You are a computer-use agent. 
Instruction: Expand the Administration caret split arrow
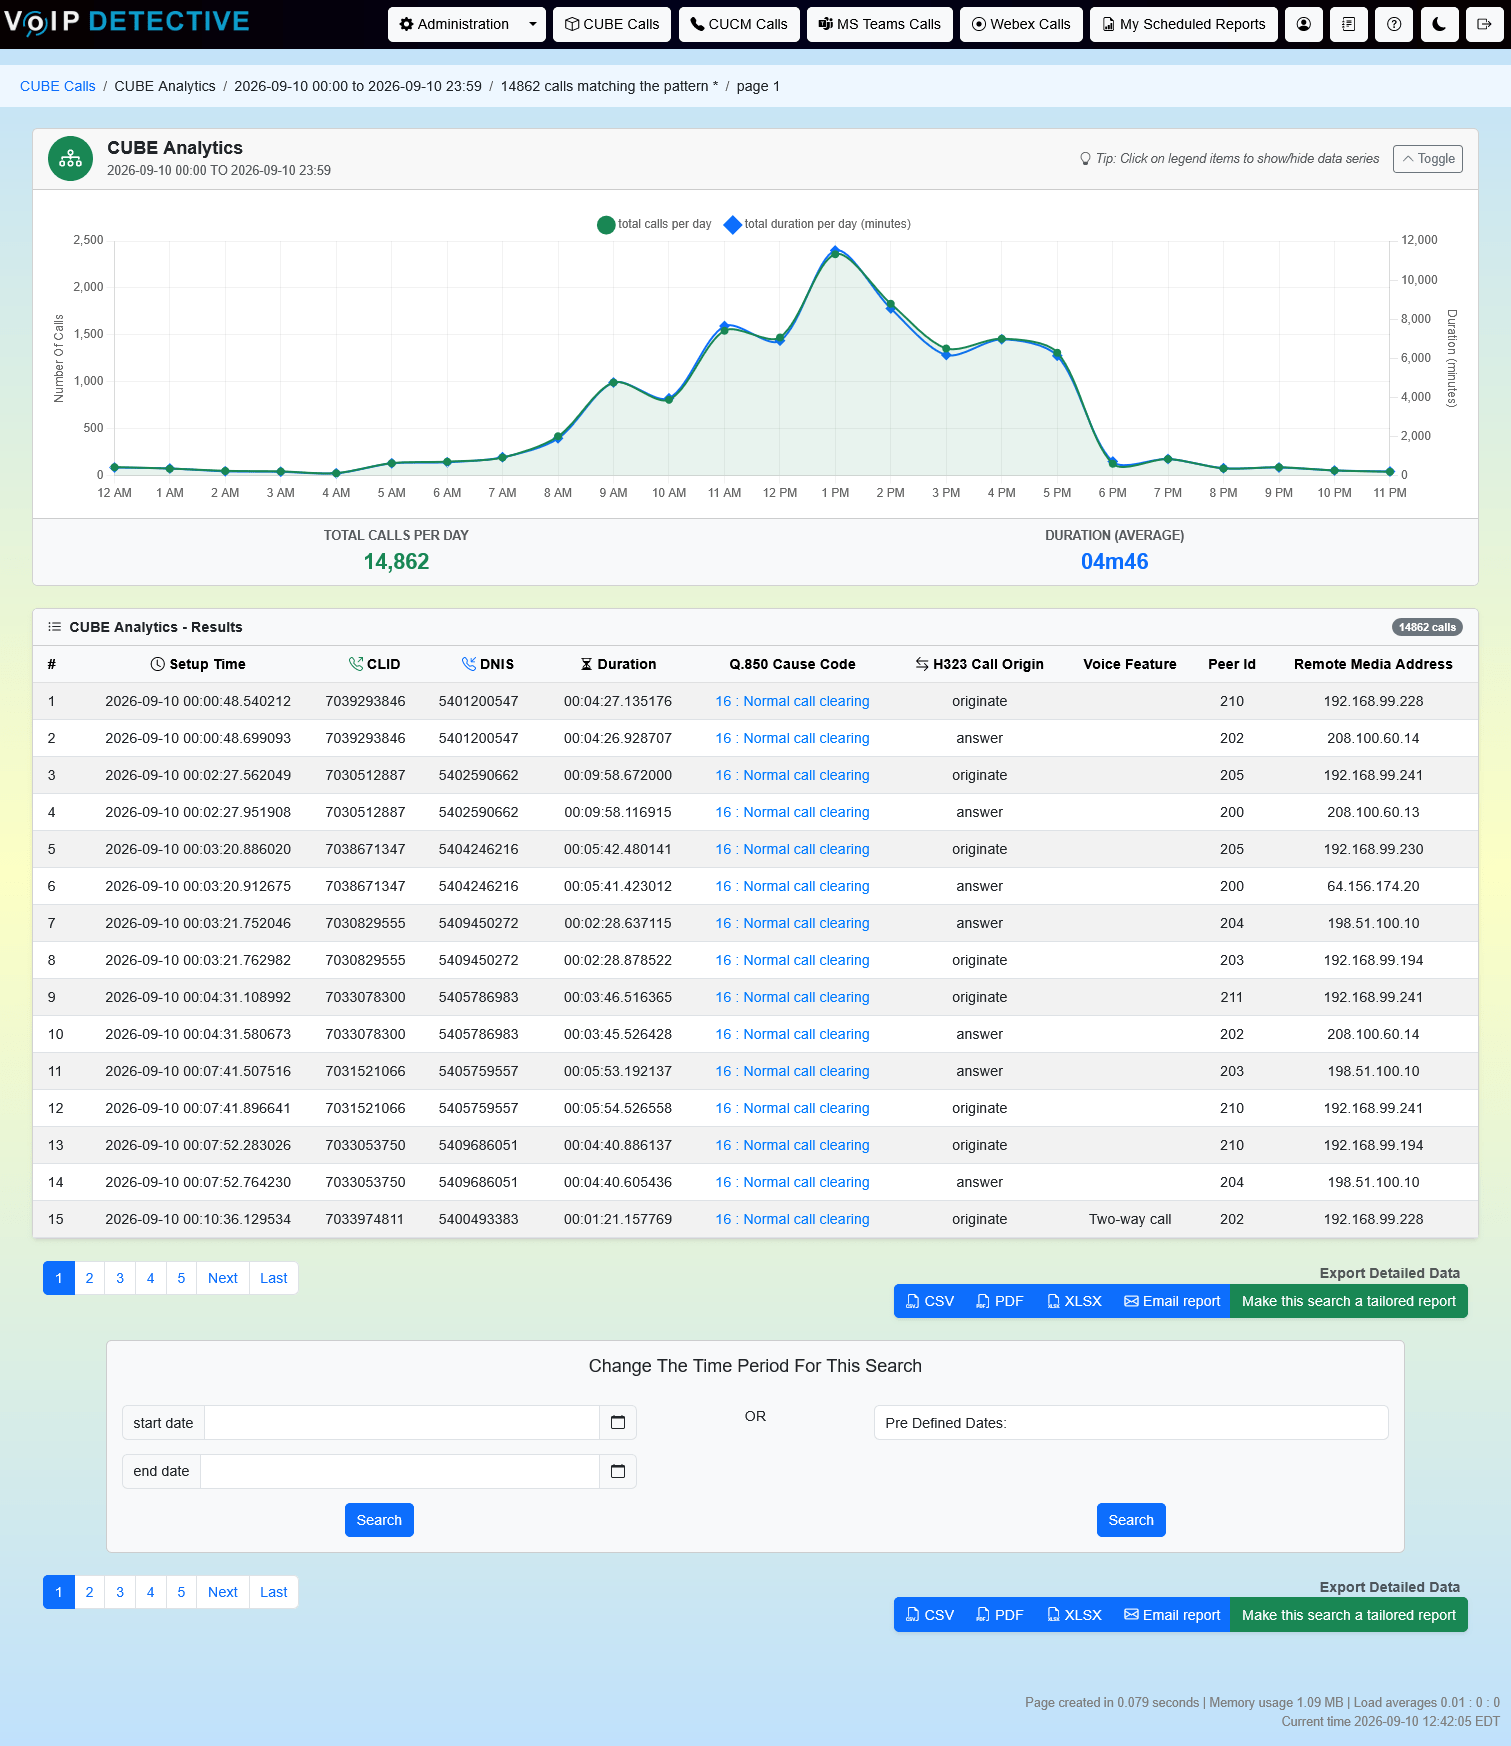tap(533, 24)
